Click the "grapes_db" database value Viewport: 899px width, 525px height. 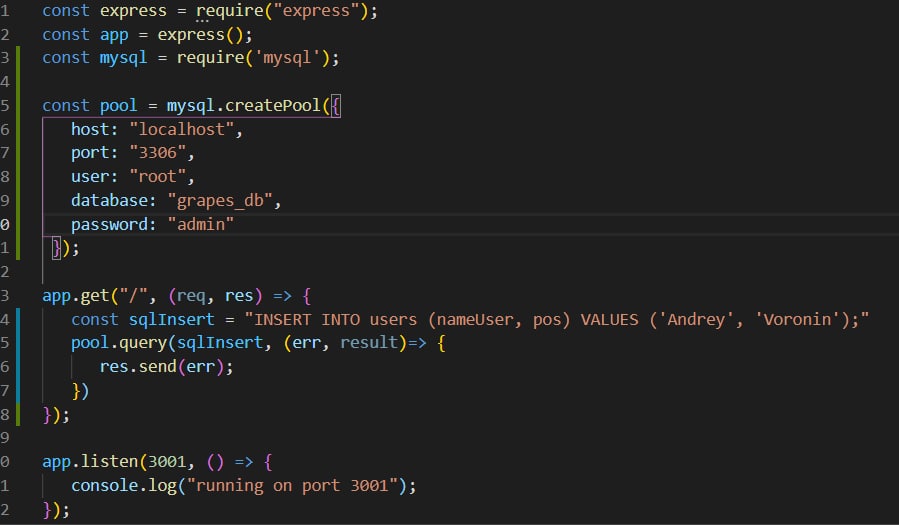[220, 201]
